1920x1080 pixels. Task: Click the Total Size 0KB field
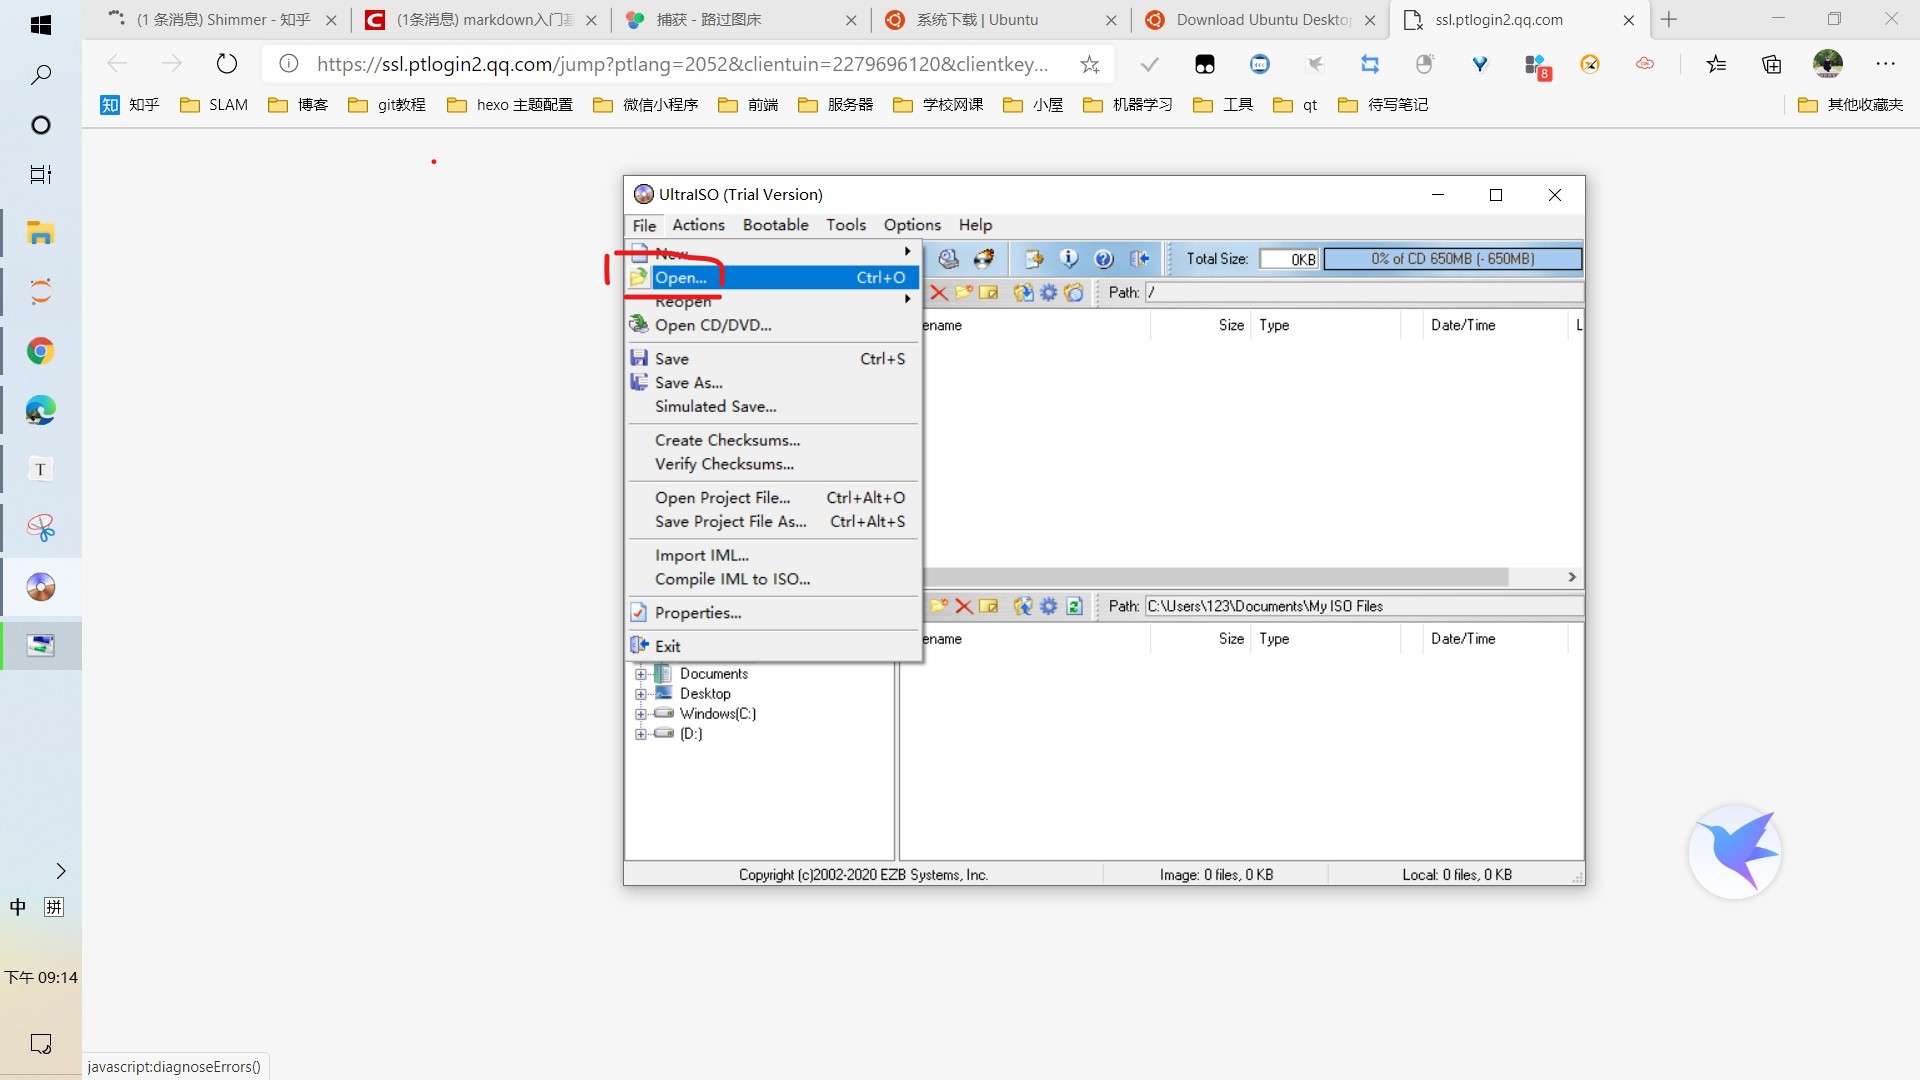(1289, 259)
